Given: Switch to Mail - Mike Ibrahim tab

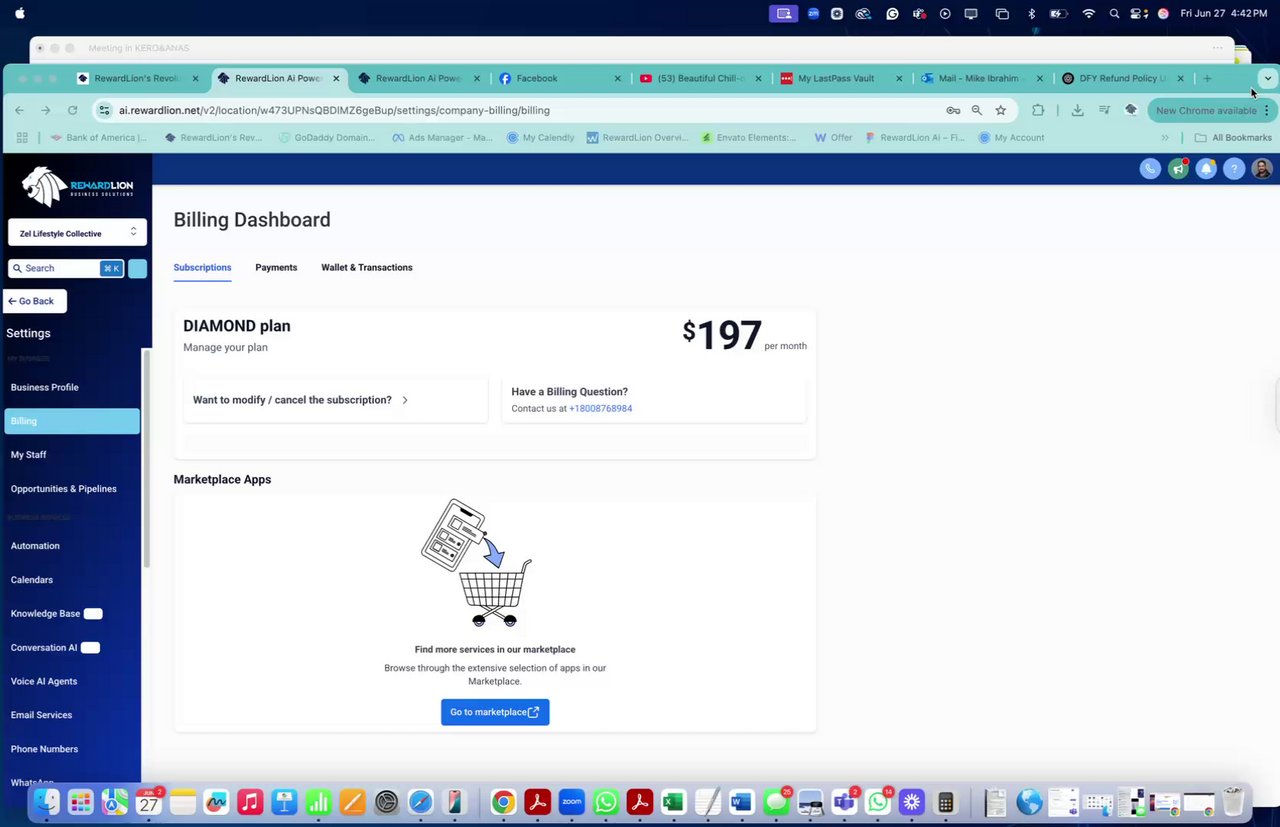Looking at the screenshot, I should (982, 78).
